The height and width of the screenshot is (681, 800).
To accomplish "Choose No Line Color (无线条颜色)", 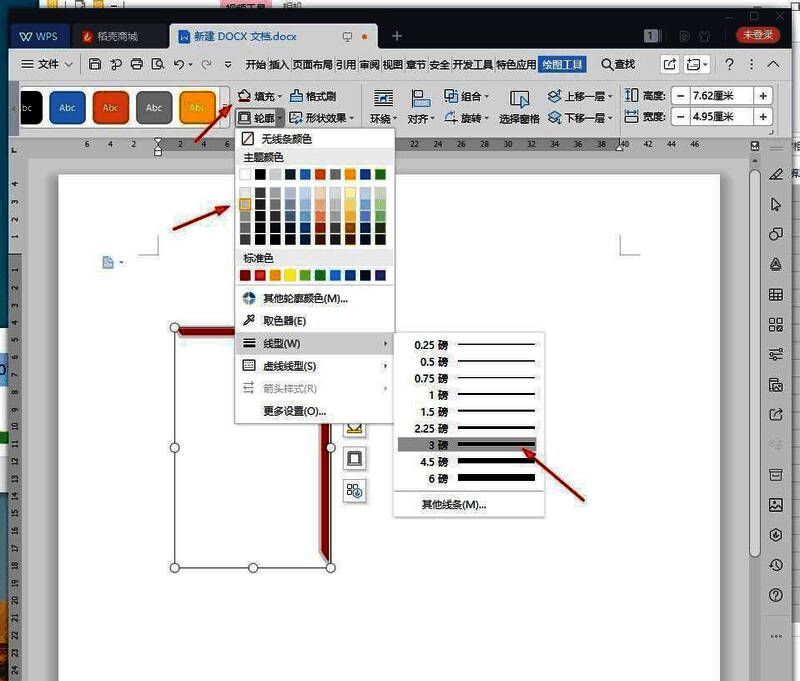I will (285, 139).
